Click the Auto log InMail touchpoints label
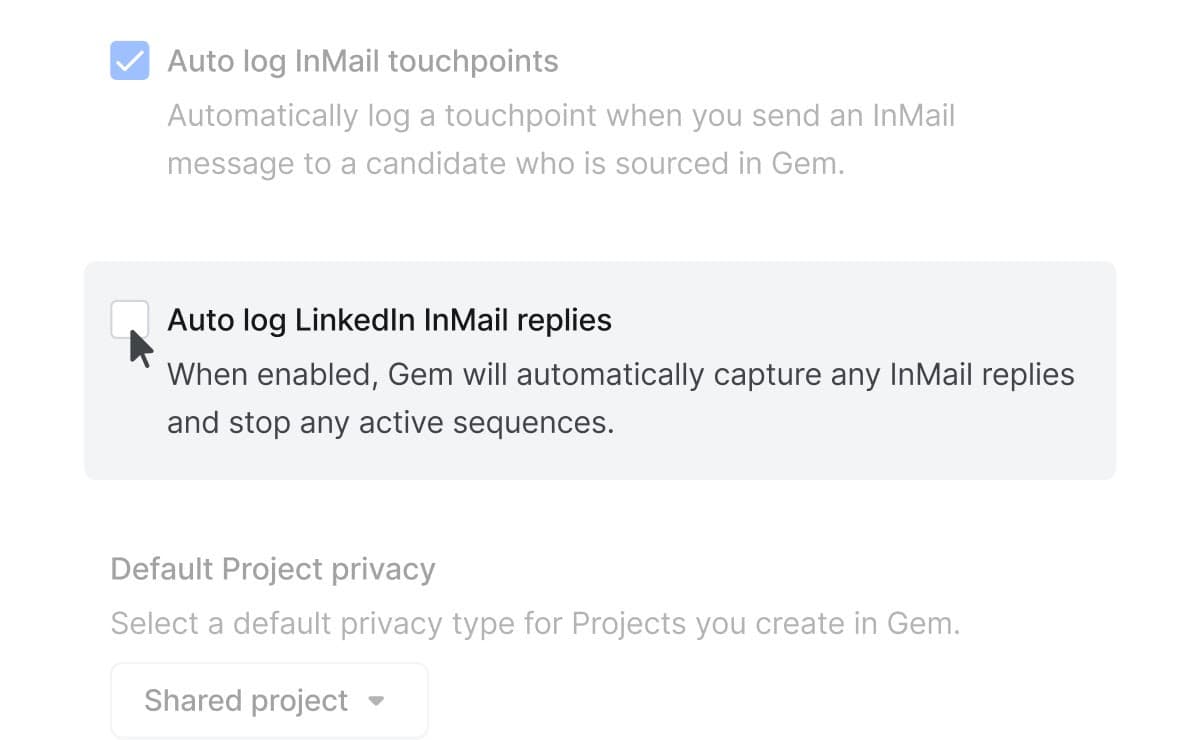Image resolution: width=1200 pixels, height=740 pixels. coord(363,60)
